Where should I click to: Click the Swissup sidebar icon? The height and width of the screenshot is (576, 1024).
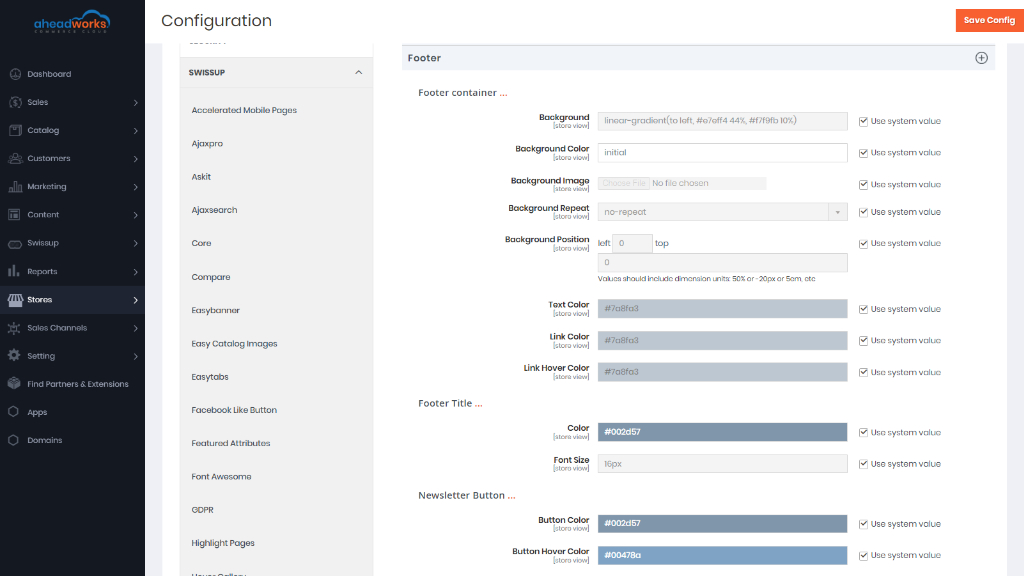[15, 243]
